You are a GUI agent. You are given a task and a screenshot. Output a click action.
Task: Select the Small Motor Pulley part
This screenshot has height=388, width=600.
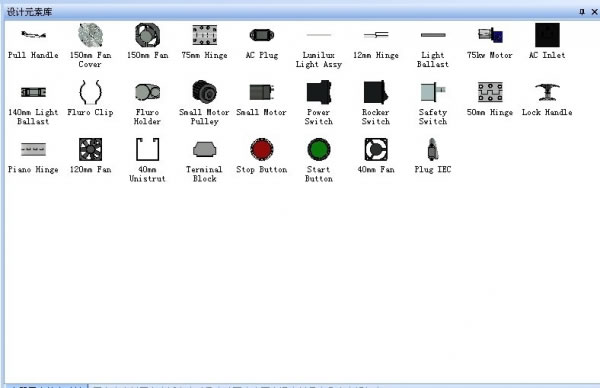click(x=204, y=92)
